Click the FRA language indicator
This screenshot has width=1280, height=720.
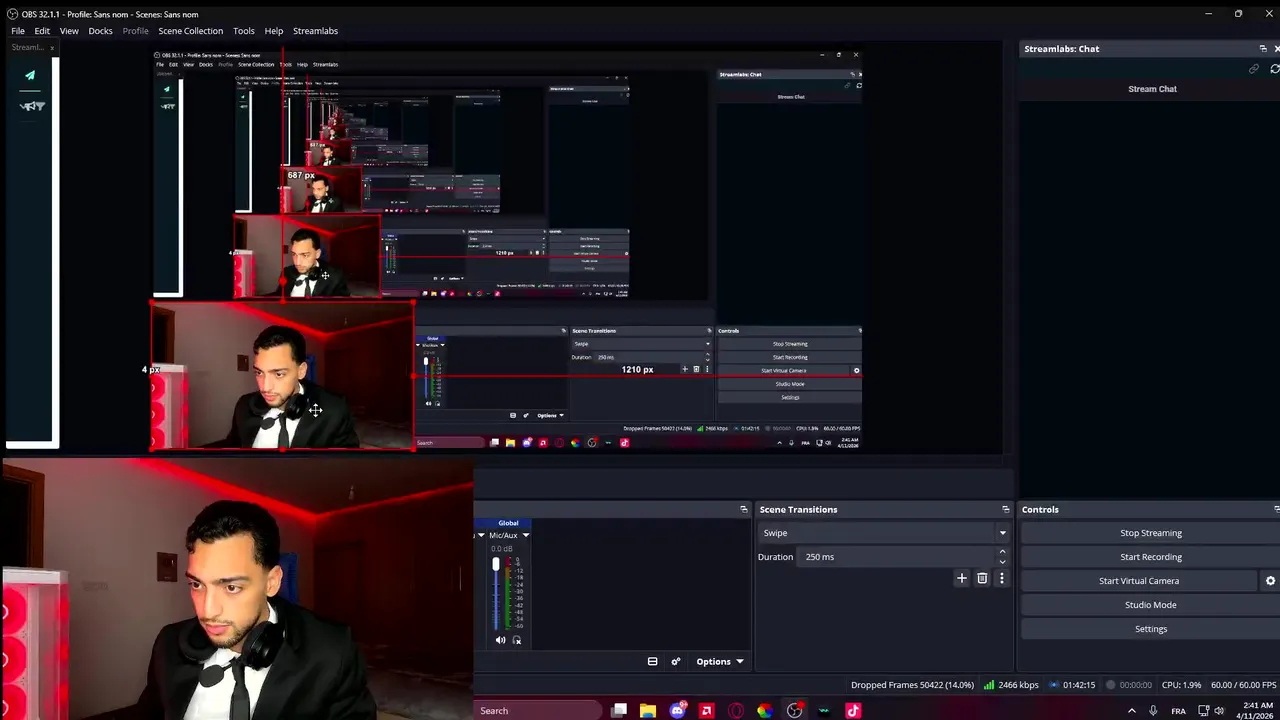(1179, 711)
